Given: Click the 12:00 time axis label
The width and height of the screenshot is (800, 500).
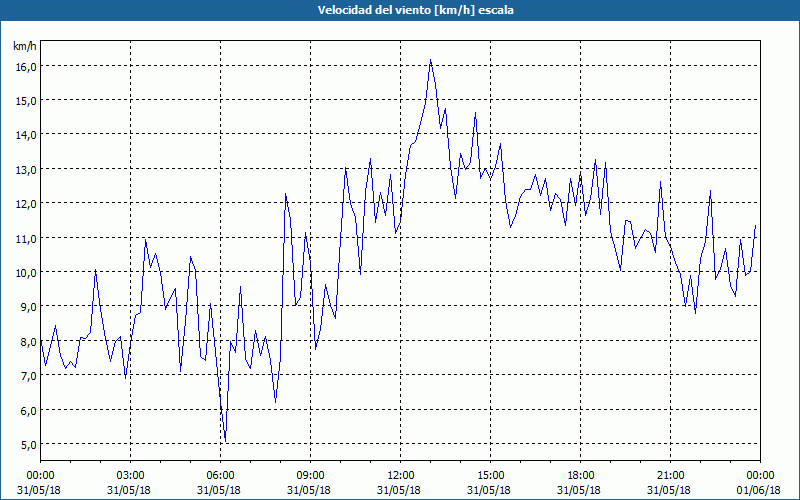Looking at the screenshot, I should point(401,476).
